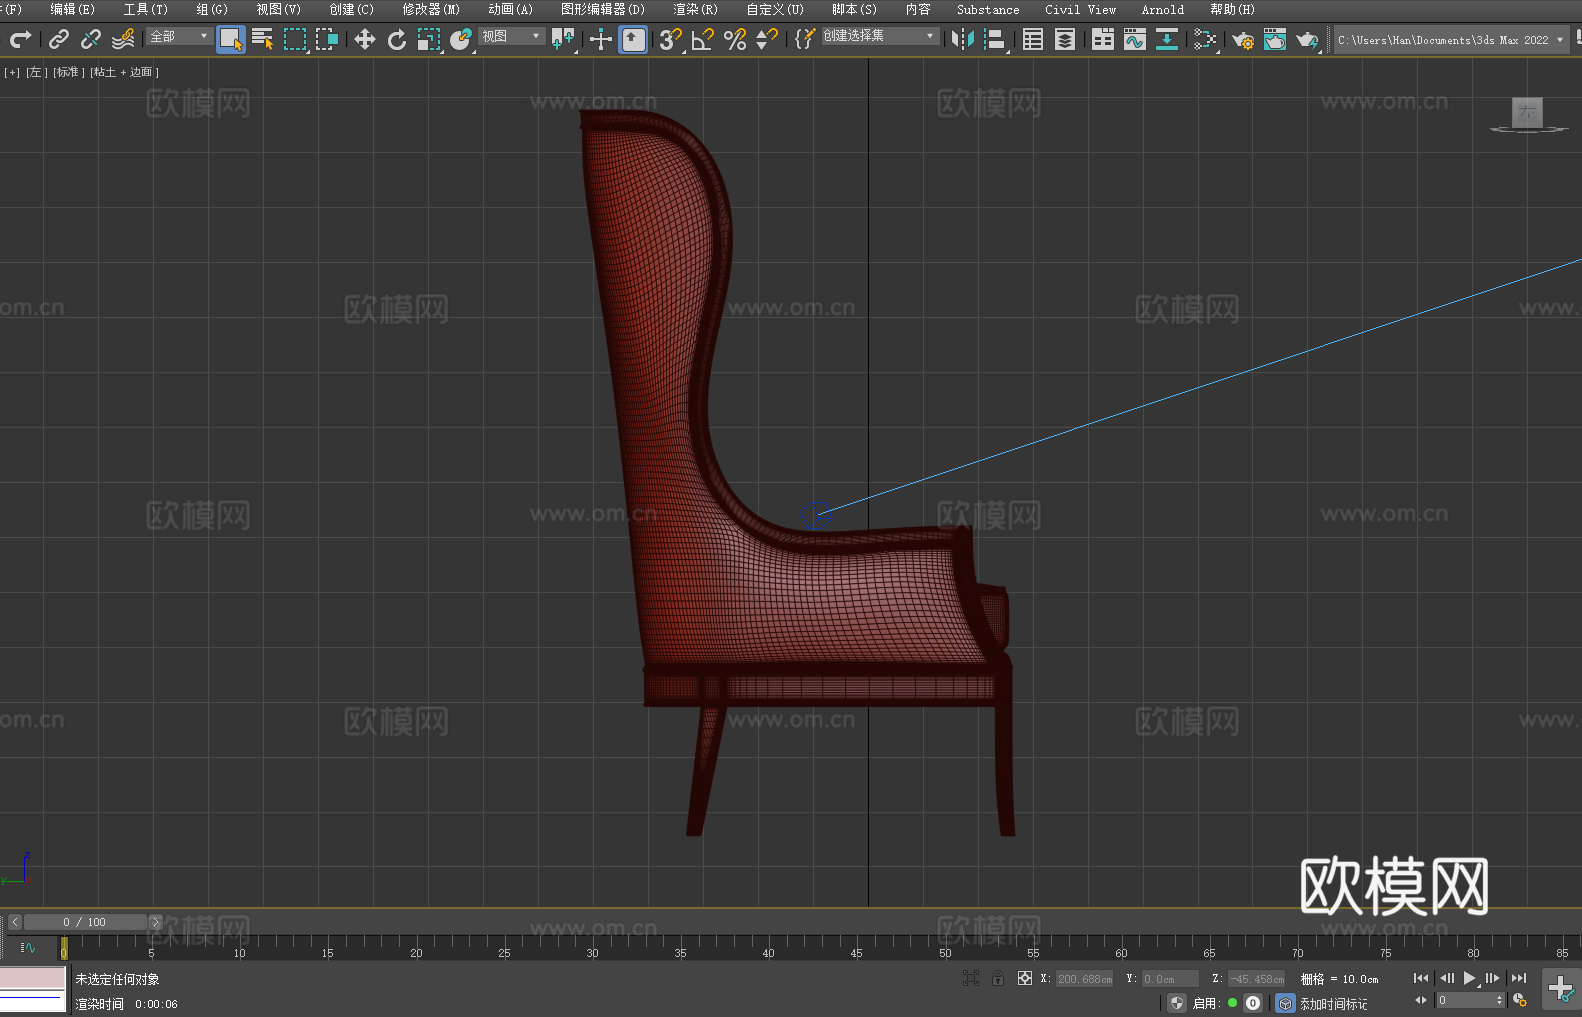Step the time slider forward with right arrow
The height and width of the screenshot is (1017, 1582).
point(155,922)
